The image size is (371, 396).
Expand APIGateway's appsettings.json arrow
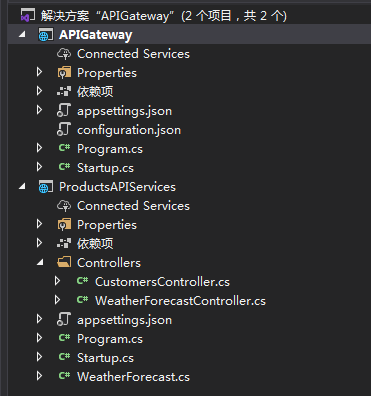pyautogui.click(x=39, y=110)
